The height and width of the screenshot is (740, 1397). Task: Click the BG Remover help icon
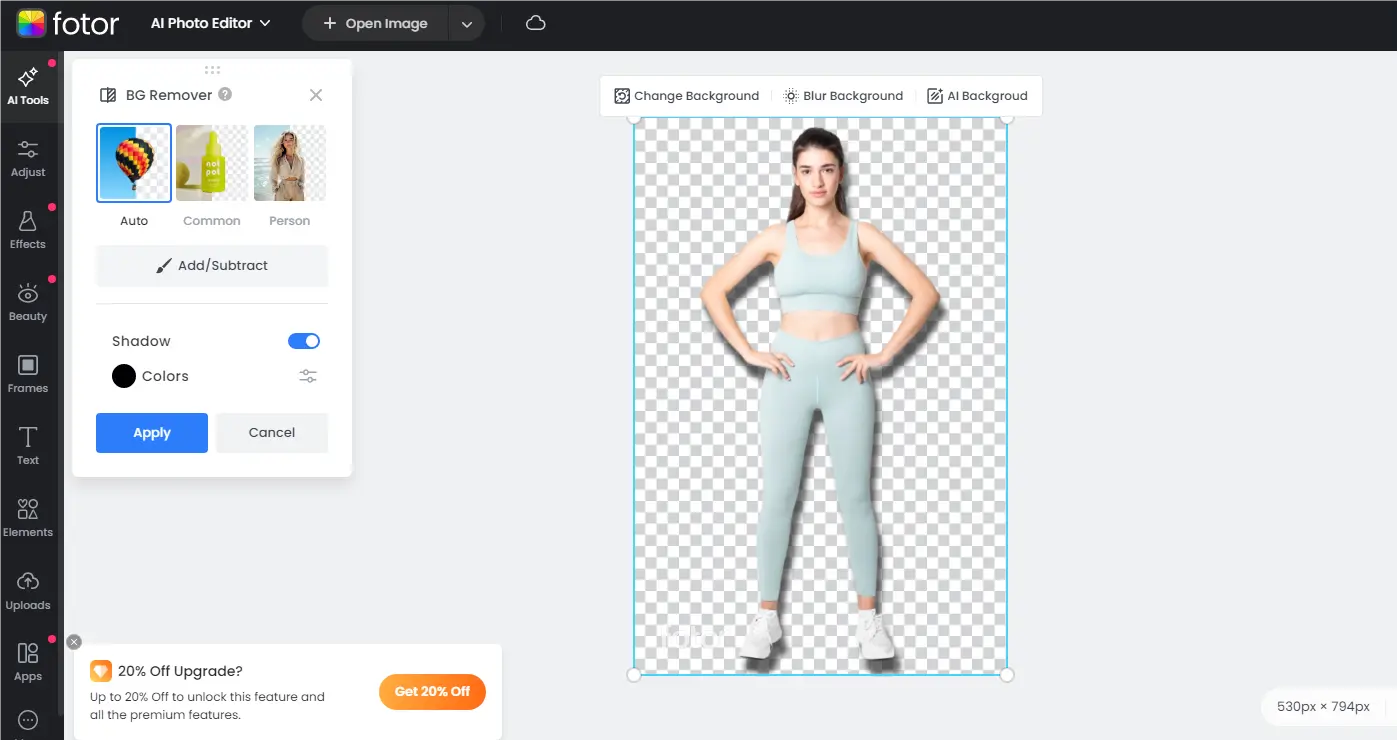pyautogui.click(x=225, y=94)
